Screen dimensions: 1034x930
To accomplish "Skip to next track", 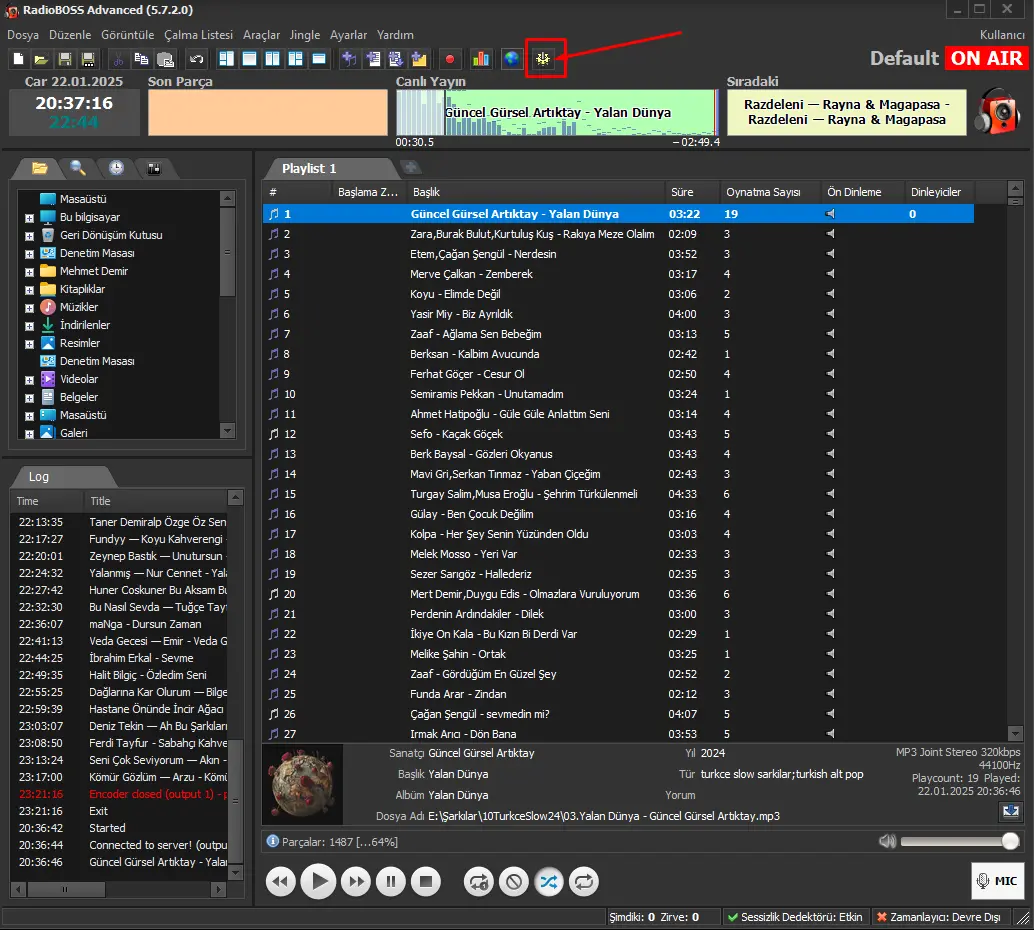I will [356, 881].
